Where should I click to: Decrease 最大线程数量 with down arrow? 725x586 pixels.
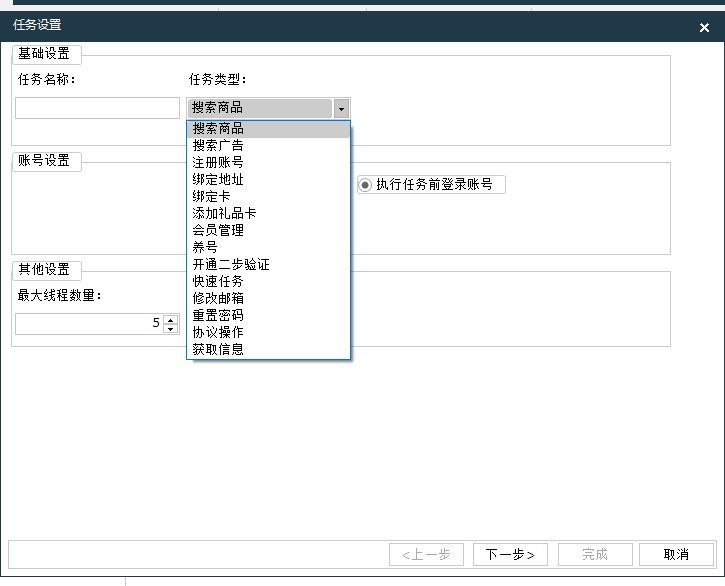pos(171,329)
